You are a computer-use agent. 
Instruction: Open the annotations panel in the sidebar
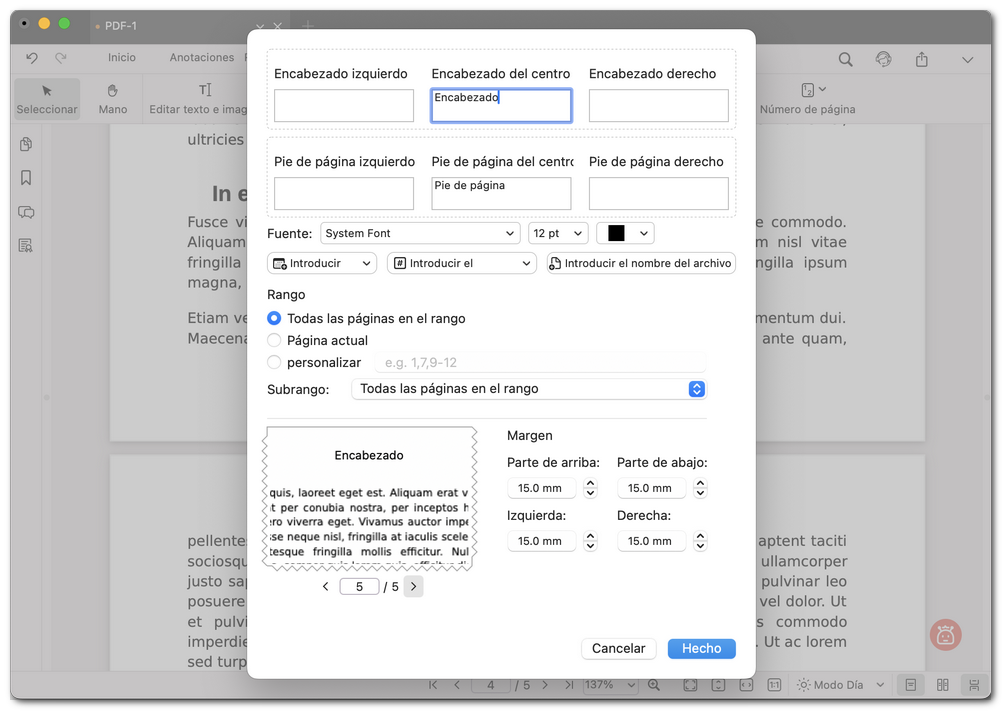point(25,212)
